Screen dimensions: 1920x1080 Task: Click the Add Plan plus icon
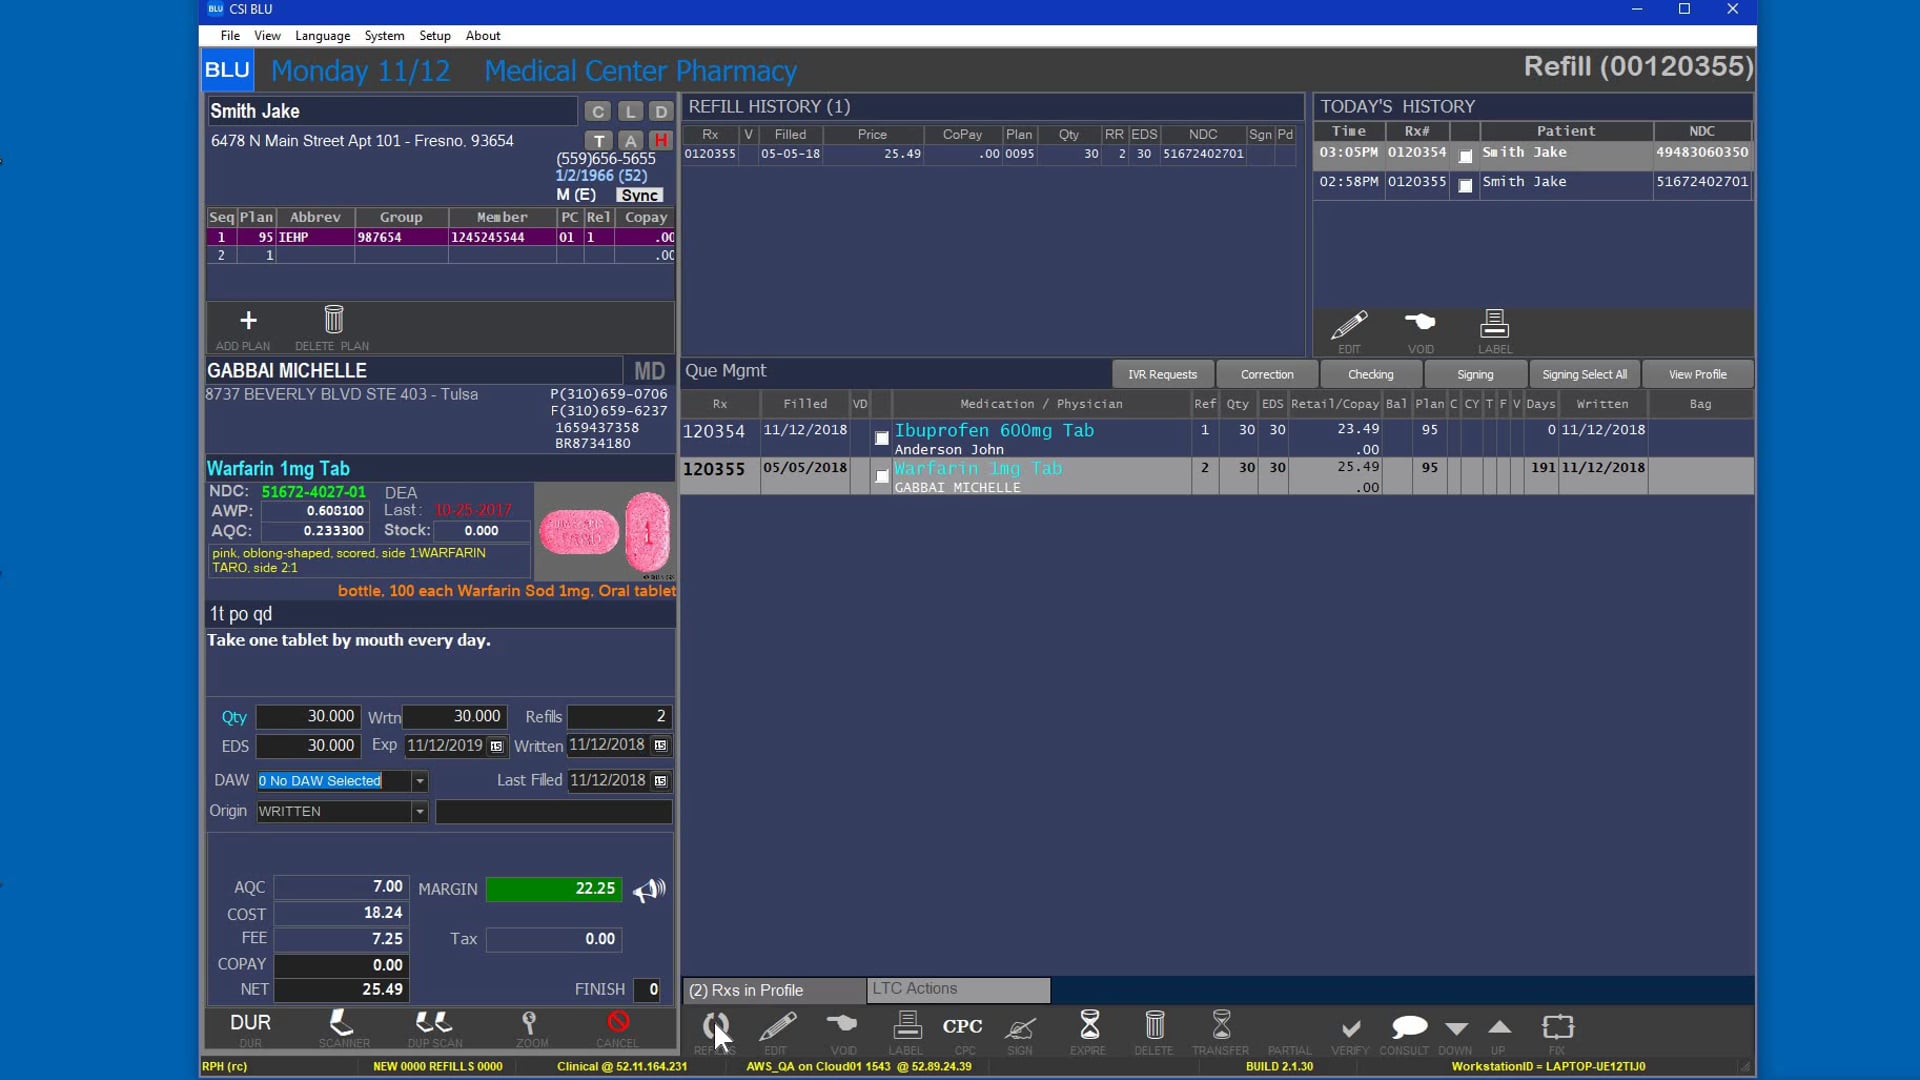pyautogui.click(x=248, y=321)
